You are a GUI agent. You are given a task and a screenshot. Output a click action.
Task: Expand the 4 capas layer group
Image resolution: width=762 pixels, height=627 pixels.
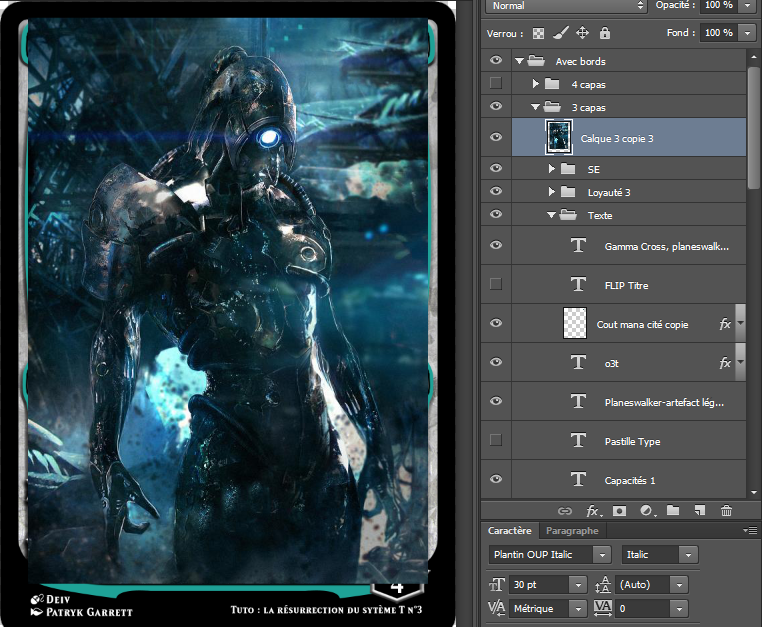tap(536, 84)
